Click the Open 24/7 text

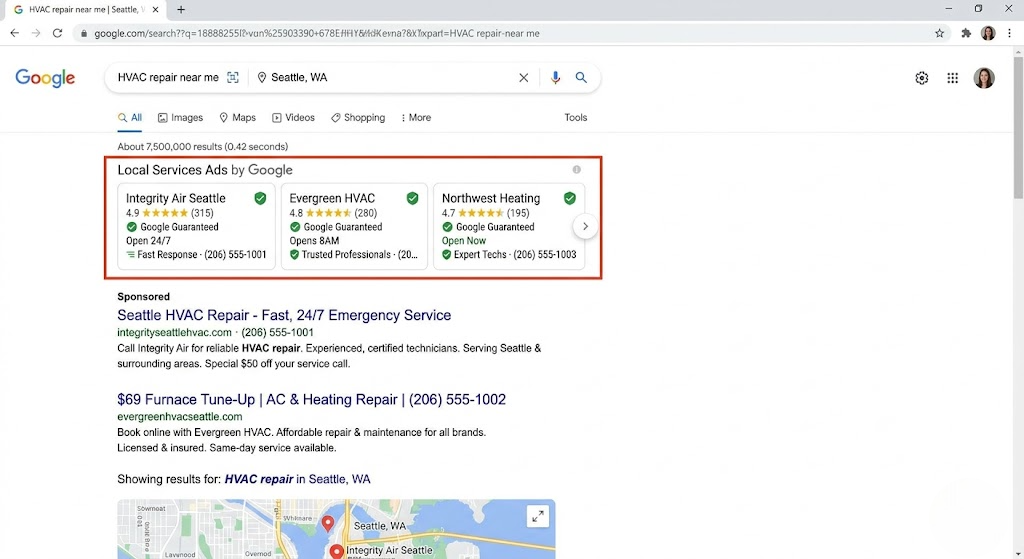click(148, 241)
